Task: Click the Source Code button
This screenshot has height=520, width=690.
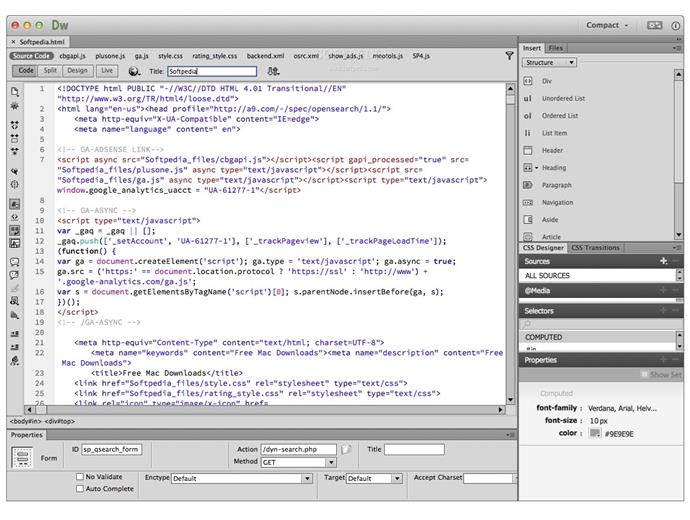Action: (x=31, y=56)
